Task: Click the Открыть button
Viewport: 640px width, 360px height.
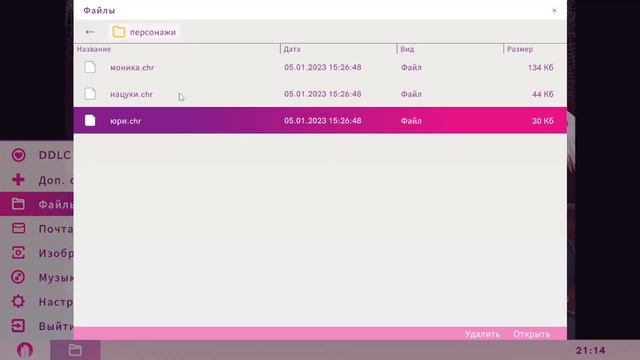Action: 531,334
